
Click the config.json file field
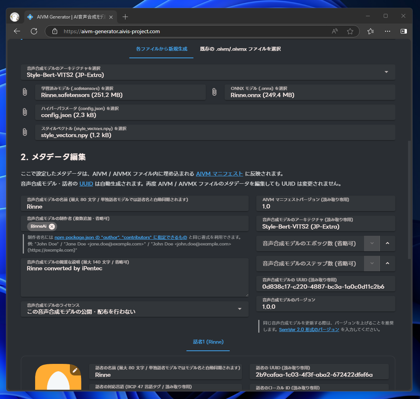click(215, 112)
